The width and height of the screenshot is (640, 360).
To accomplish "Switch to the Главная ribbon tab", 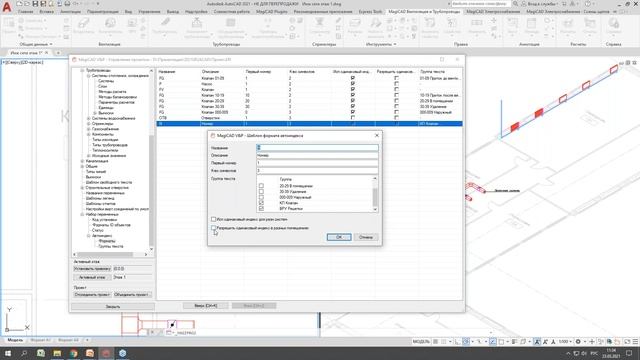I will point(25,12).
